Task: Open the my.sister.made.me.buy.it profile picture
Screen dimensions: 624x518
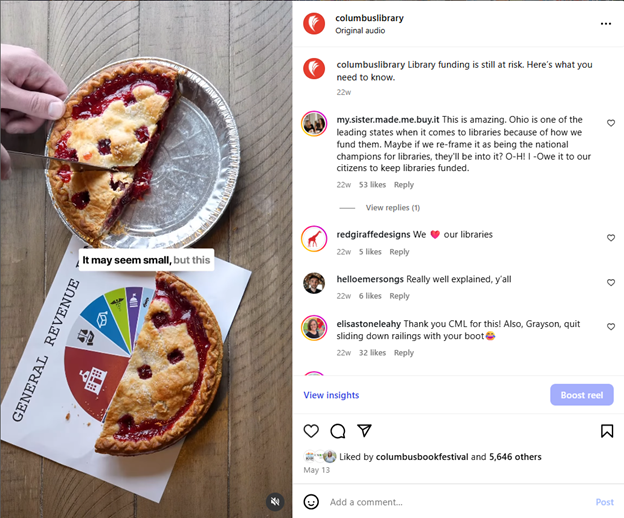Action: [314, 124]
